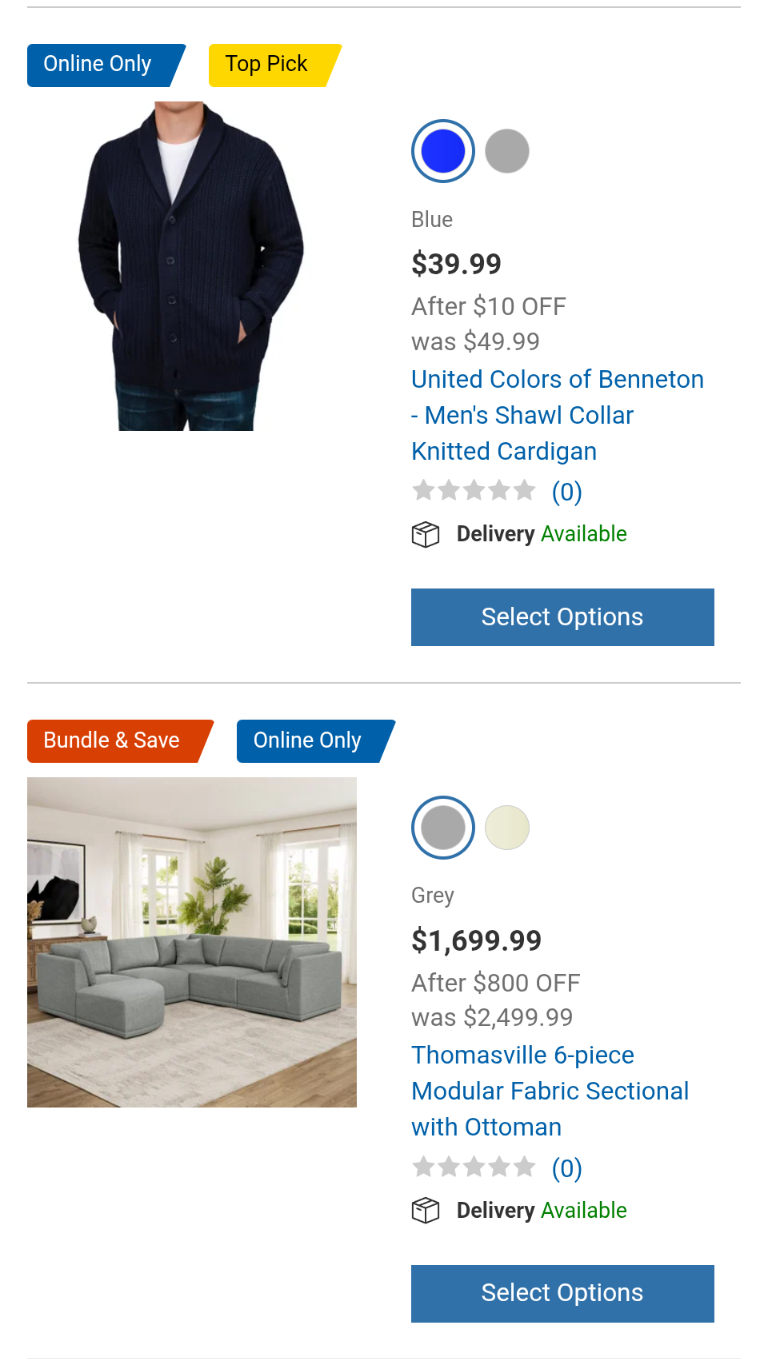This screenshot has height=1359, width=768.
Task: Tap the Online Only badge above the cardigan
Action: pyautogui.click(x=100, y=65)
